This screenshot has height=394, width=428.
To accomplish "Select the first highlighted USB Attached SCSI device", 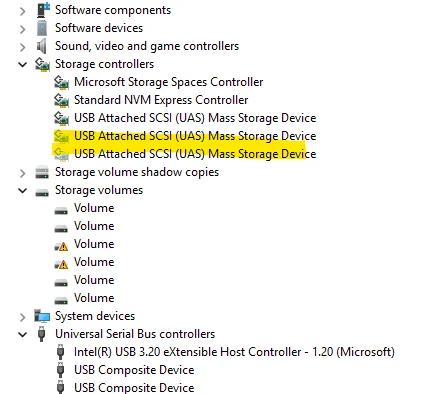I will (x=195, y=136).
